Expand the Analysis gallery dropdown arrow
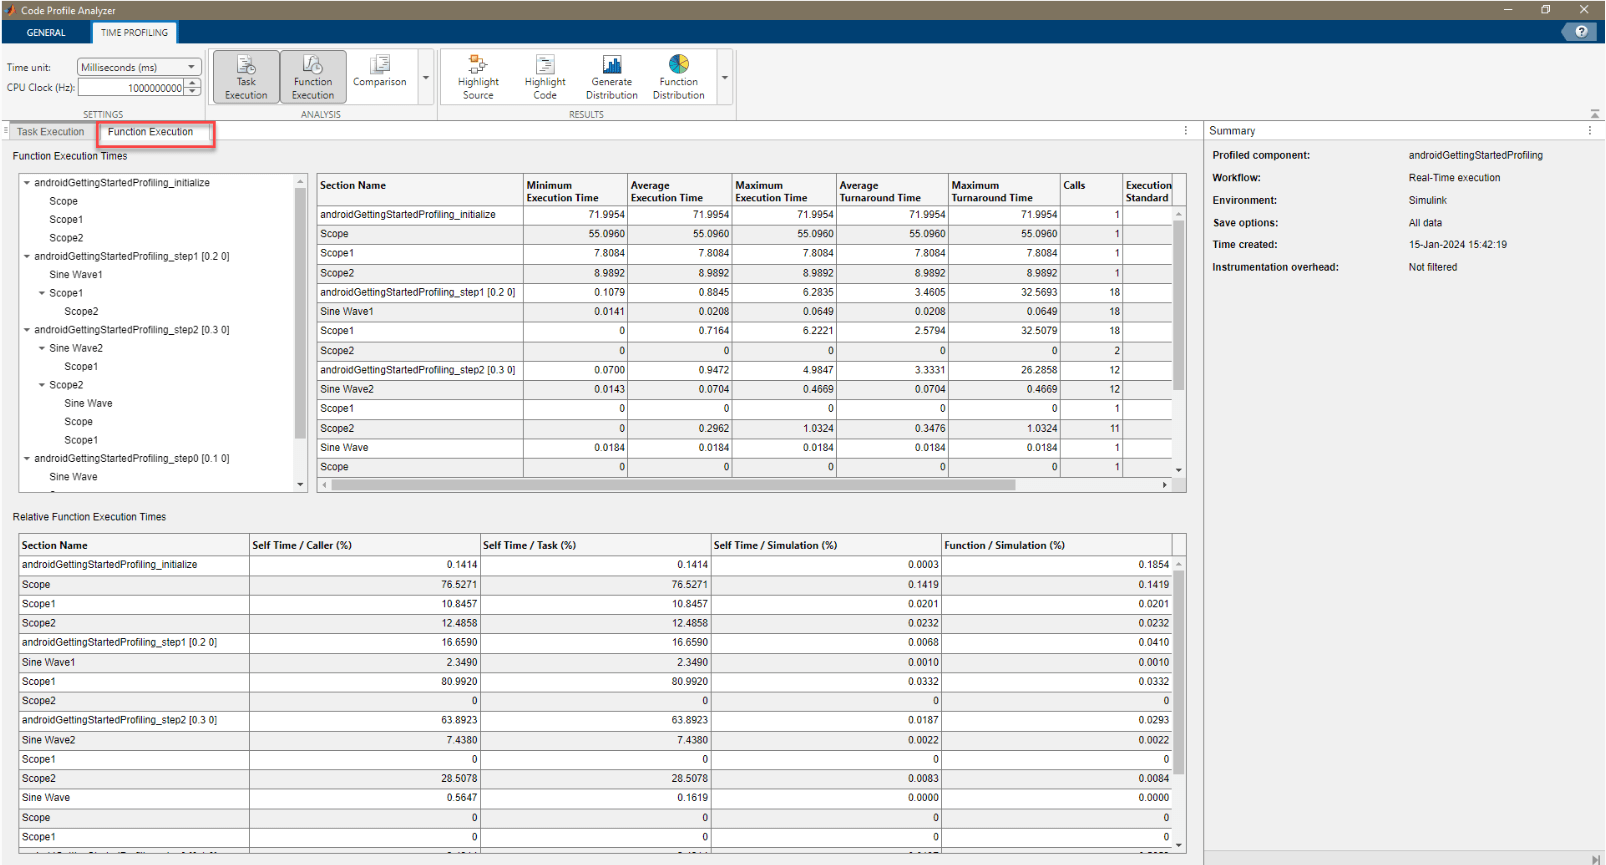 click(x=426, y=78)
